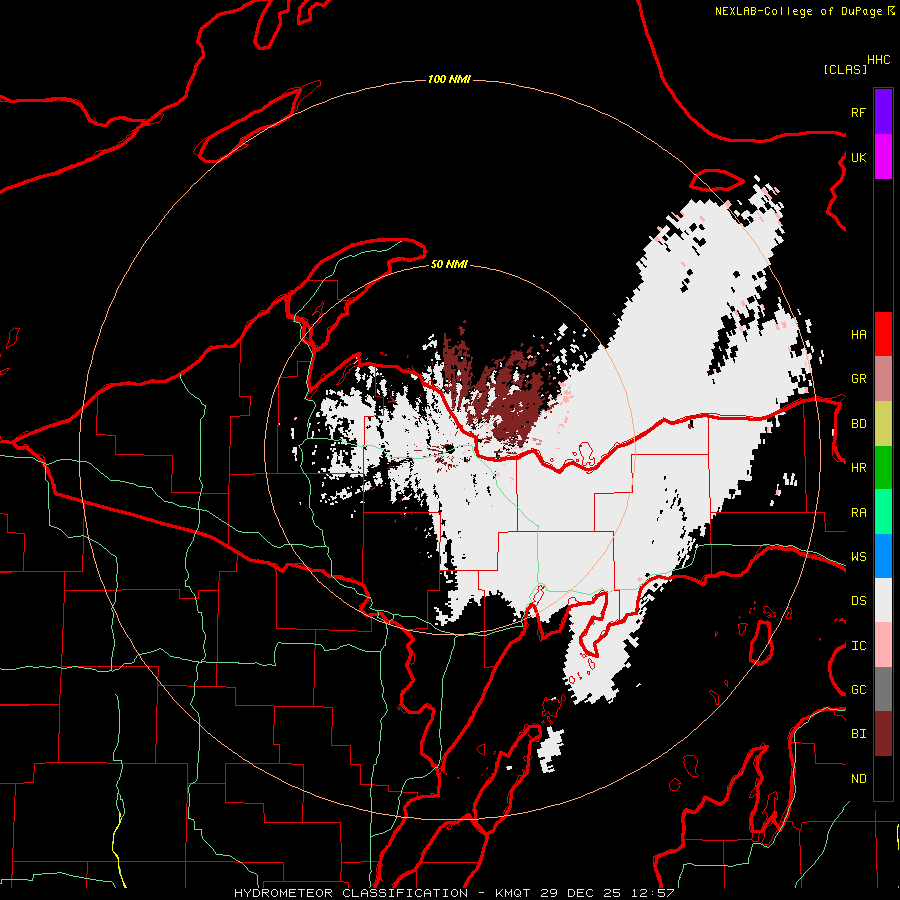The image size is (900, 900).
Task: Click the UK magenta legend swatch
Action: click(883, 157)
